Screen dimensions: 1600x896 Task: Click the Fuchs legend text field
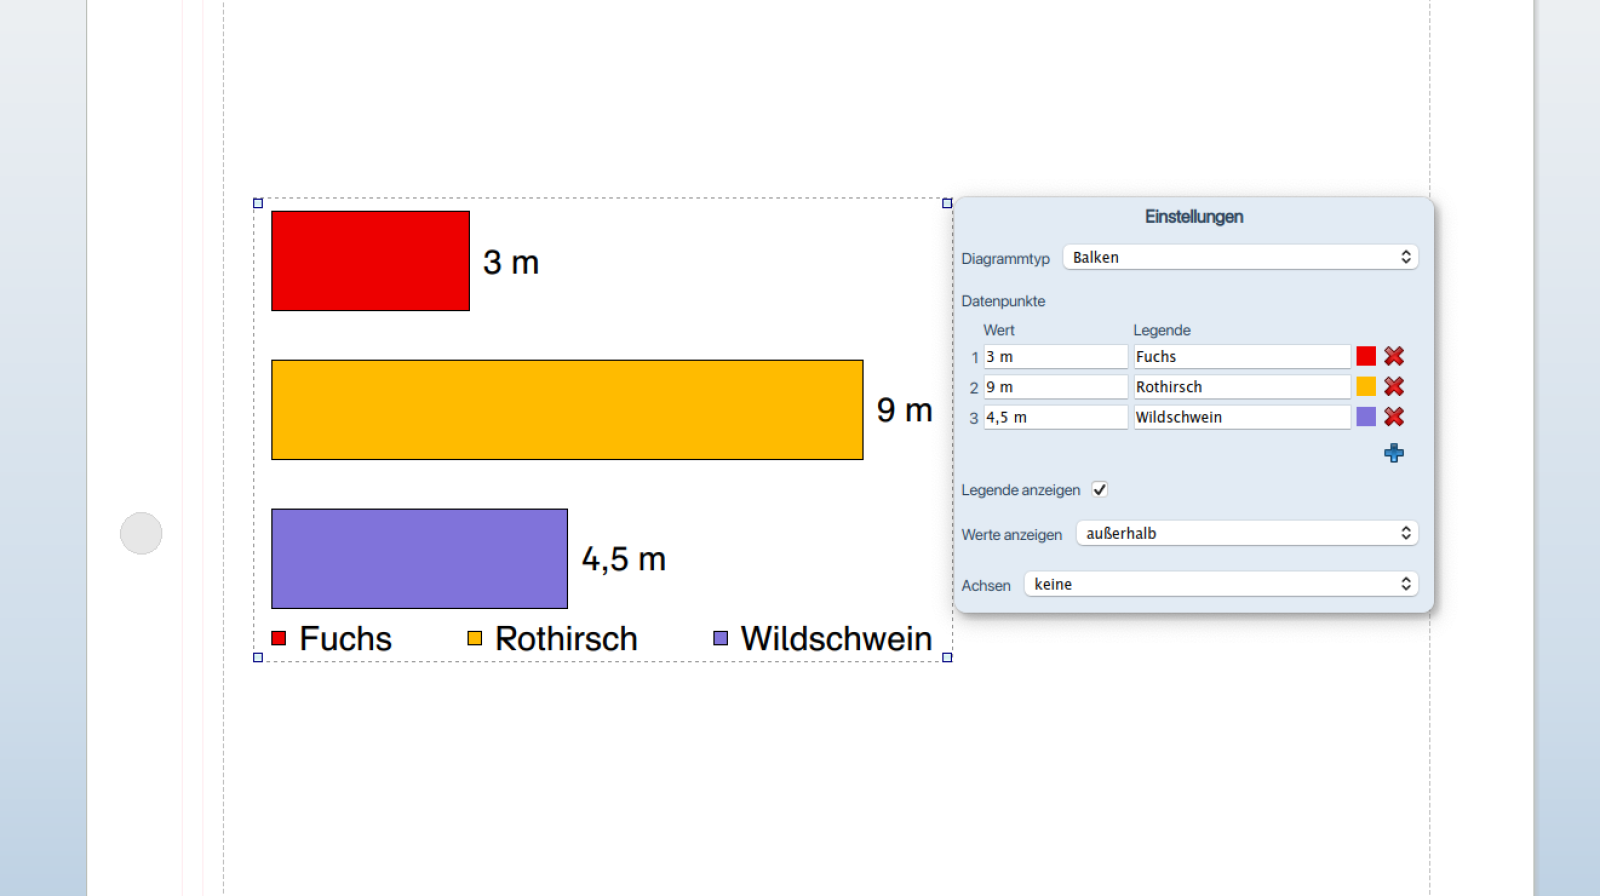(1241, 357)
